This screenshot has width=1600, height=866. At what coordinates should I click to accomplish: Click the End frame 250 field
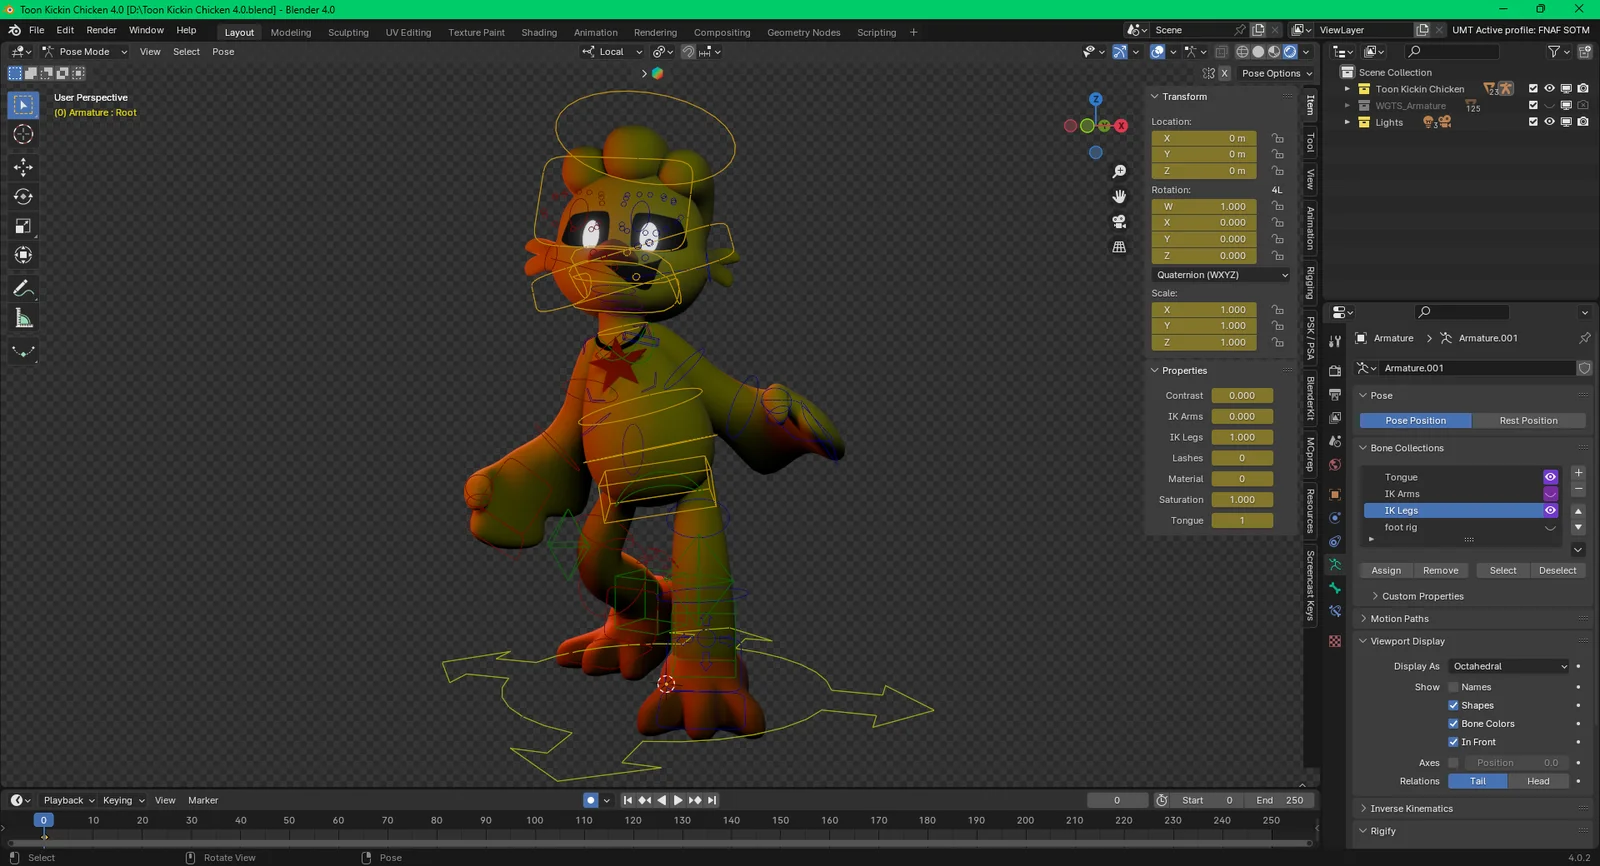(x=1279, y=800)
